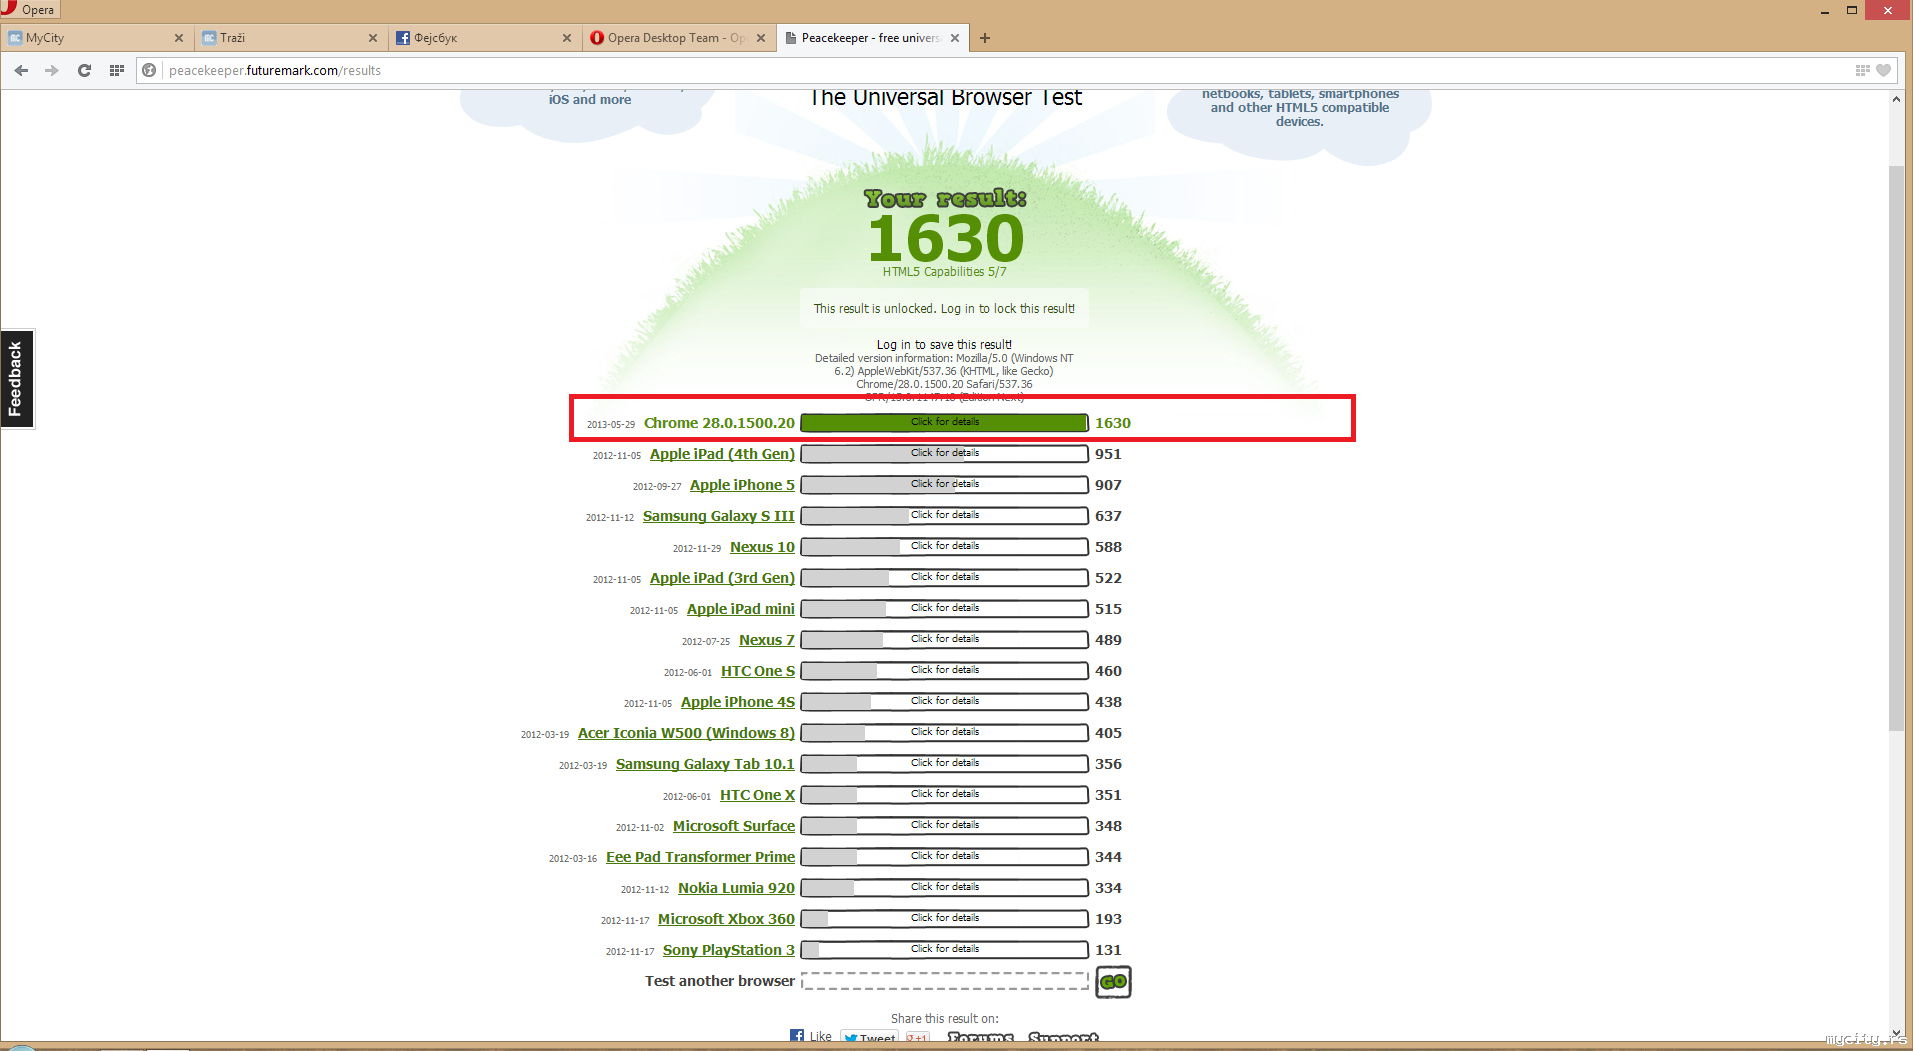Open the Eee Pad Transformer Prime link
Screen dimensions: 1913x1051
coord(700,857)
